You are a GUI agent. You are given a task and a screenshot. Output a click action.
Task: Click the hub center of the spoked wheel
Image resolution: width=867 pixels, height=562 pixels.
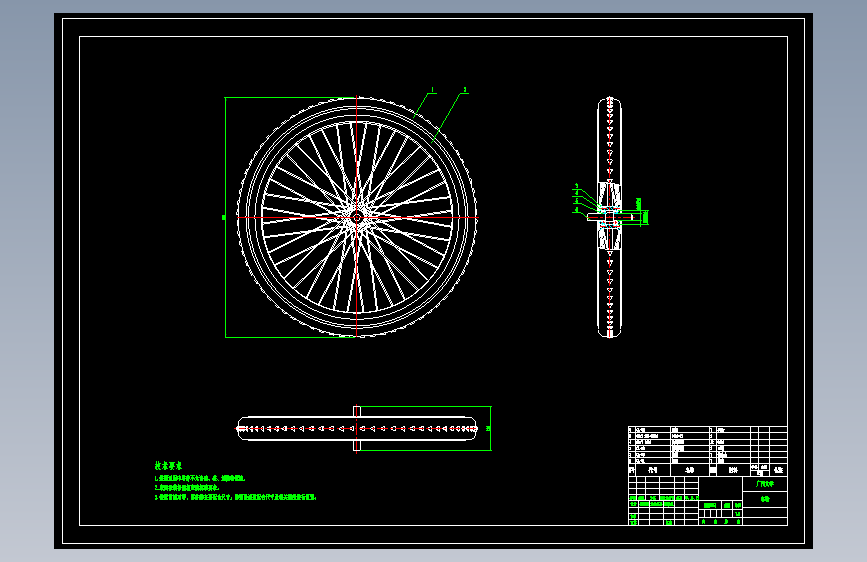click(x=357, y=217)
